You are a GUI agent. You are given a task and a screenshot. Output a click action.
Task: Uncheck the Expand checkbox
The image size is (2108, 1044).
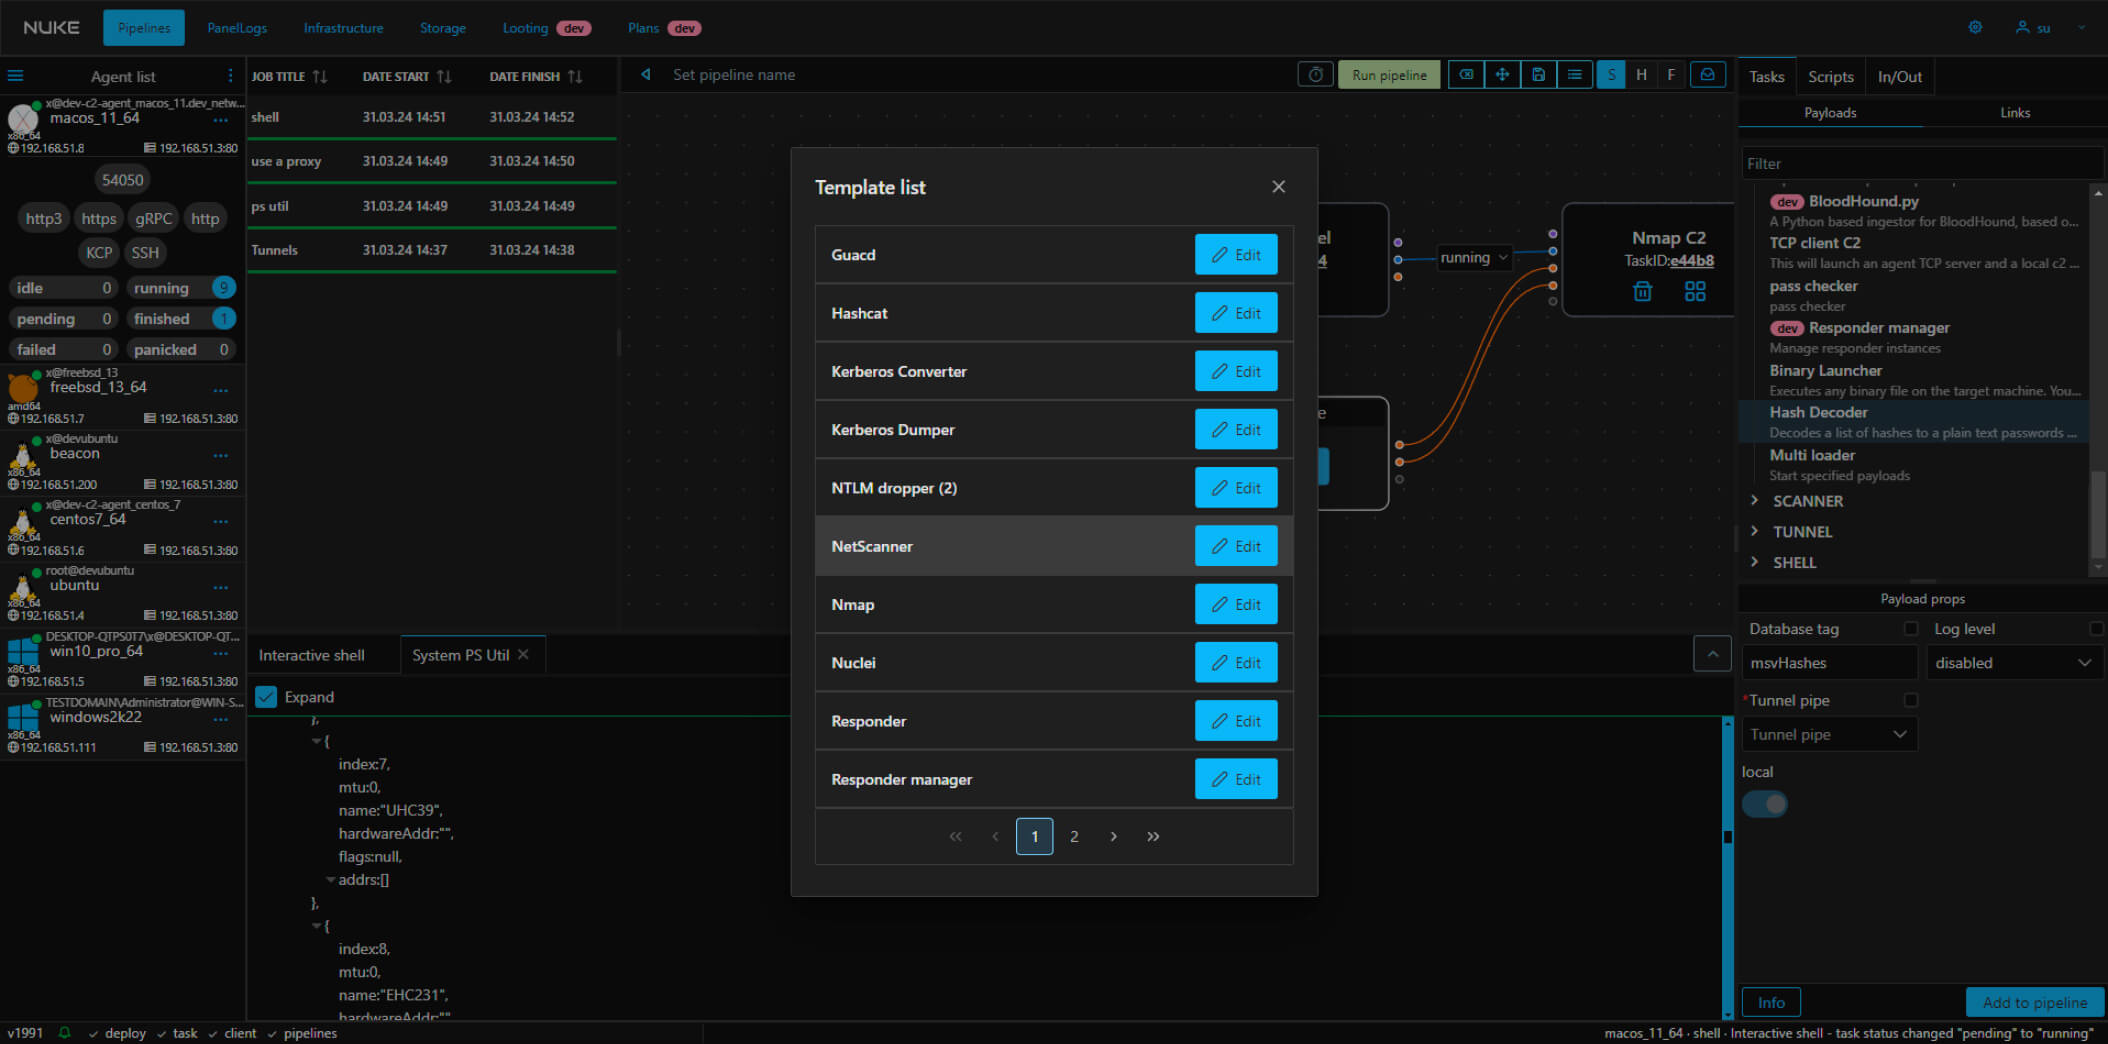pos(266,697)
